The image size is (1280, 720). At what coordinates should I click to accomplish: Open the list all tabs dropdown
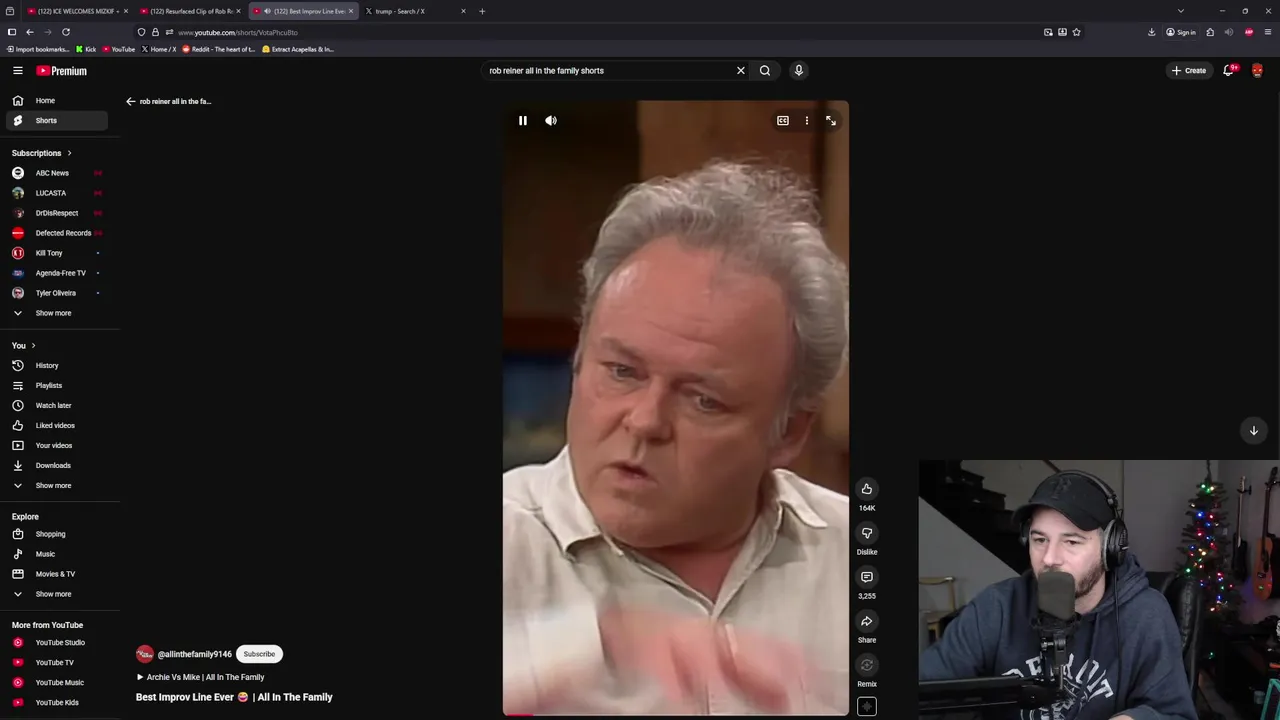(x=1180, y=11)
